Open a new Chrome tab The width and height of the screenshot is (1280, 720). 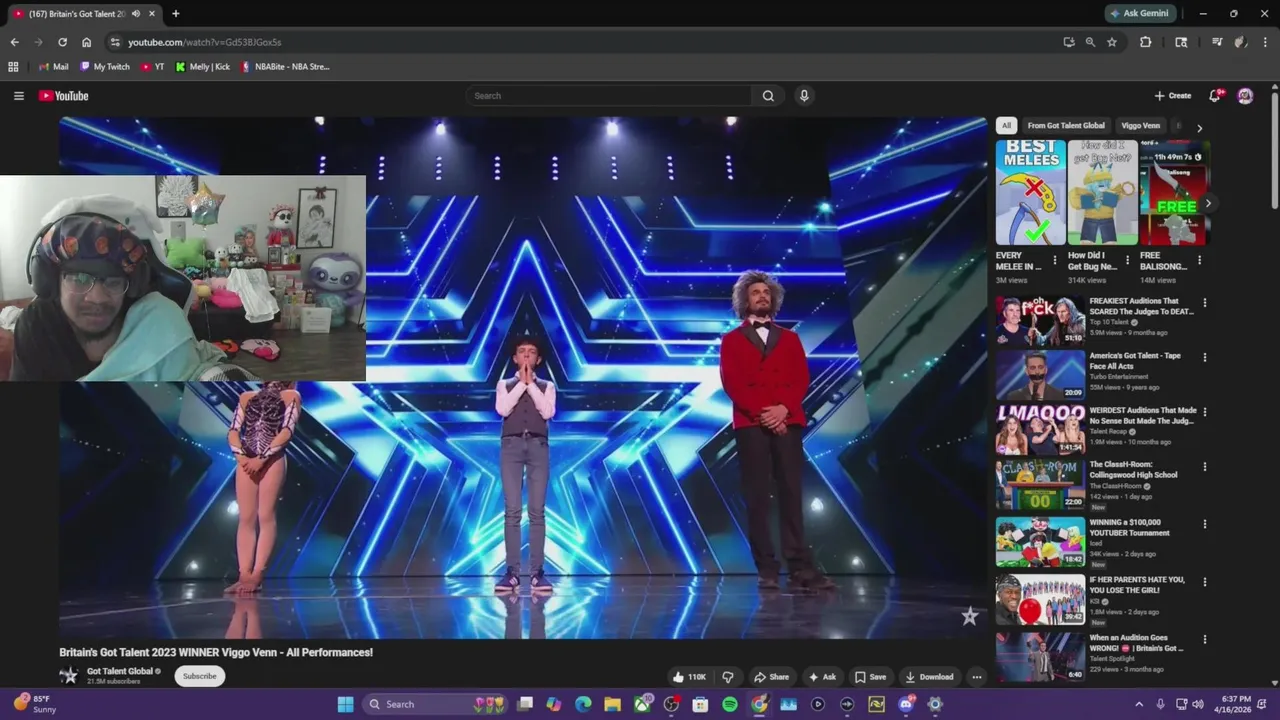point(175,14)
